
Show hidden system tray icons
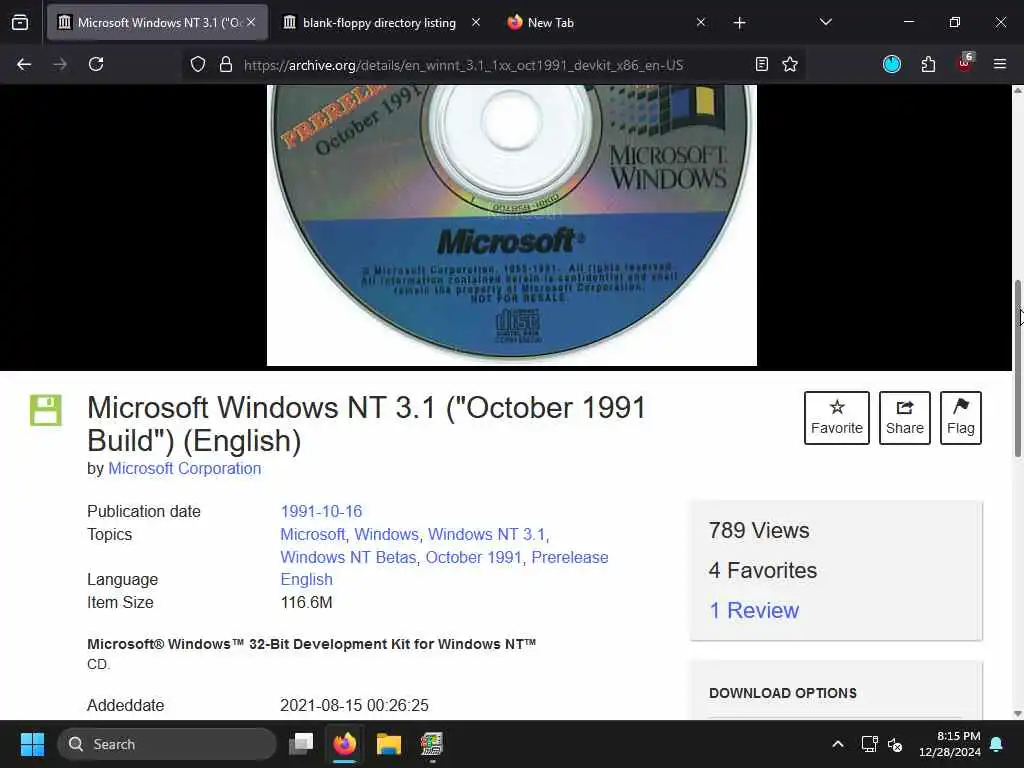point(838,744)
